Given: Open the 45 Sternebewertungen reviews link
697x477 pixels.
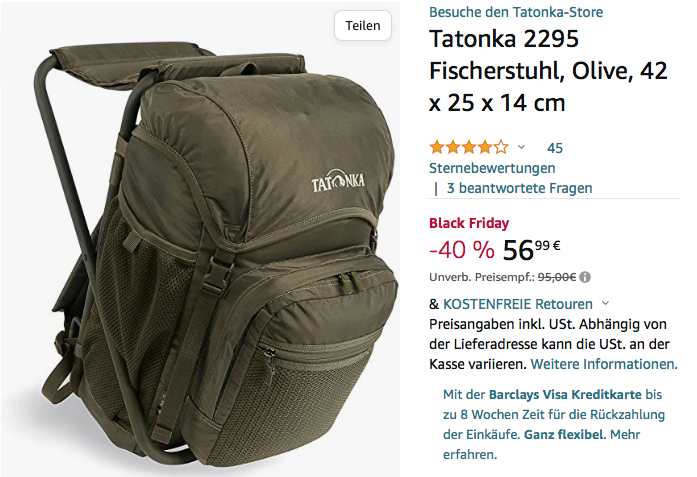Looking at the screenshot, I should click(496, 158).
